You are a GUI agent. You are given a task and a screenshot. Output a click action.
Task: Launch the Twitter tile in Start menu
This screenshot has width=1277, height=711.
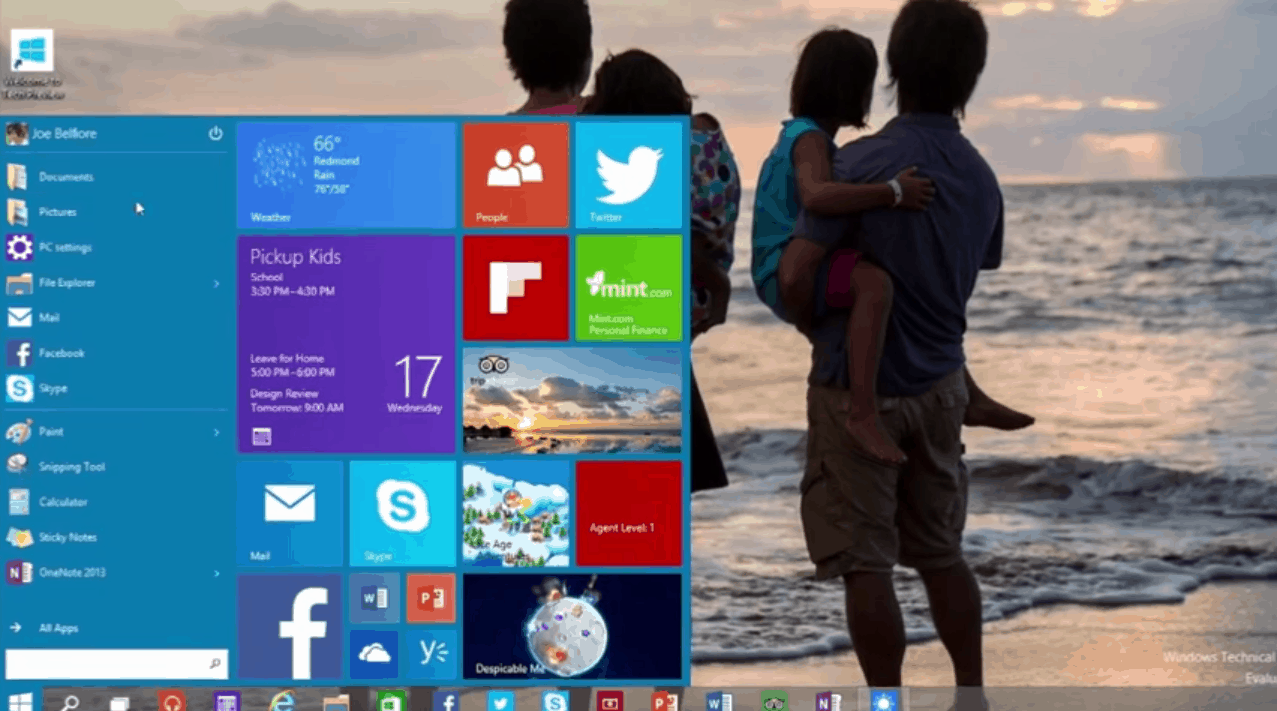[x=629, y=176]
